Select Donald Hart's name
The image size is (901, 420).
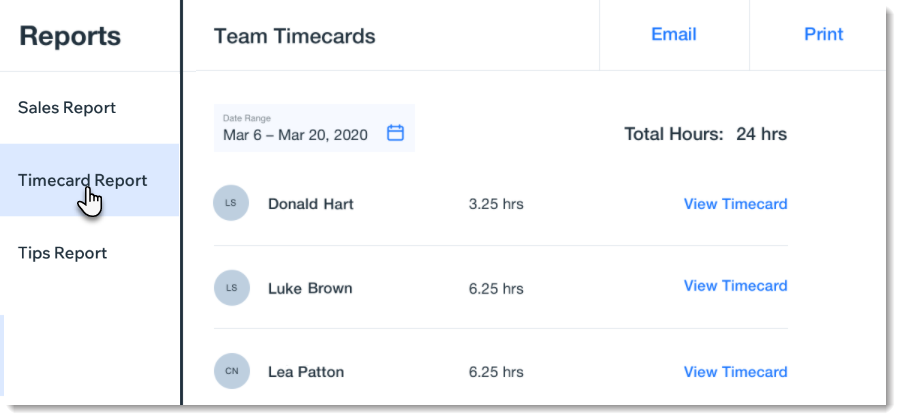point(311,204)
